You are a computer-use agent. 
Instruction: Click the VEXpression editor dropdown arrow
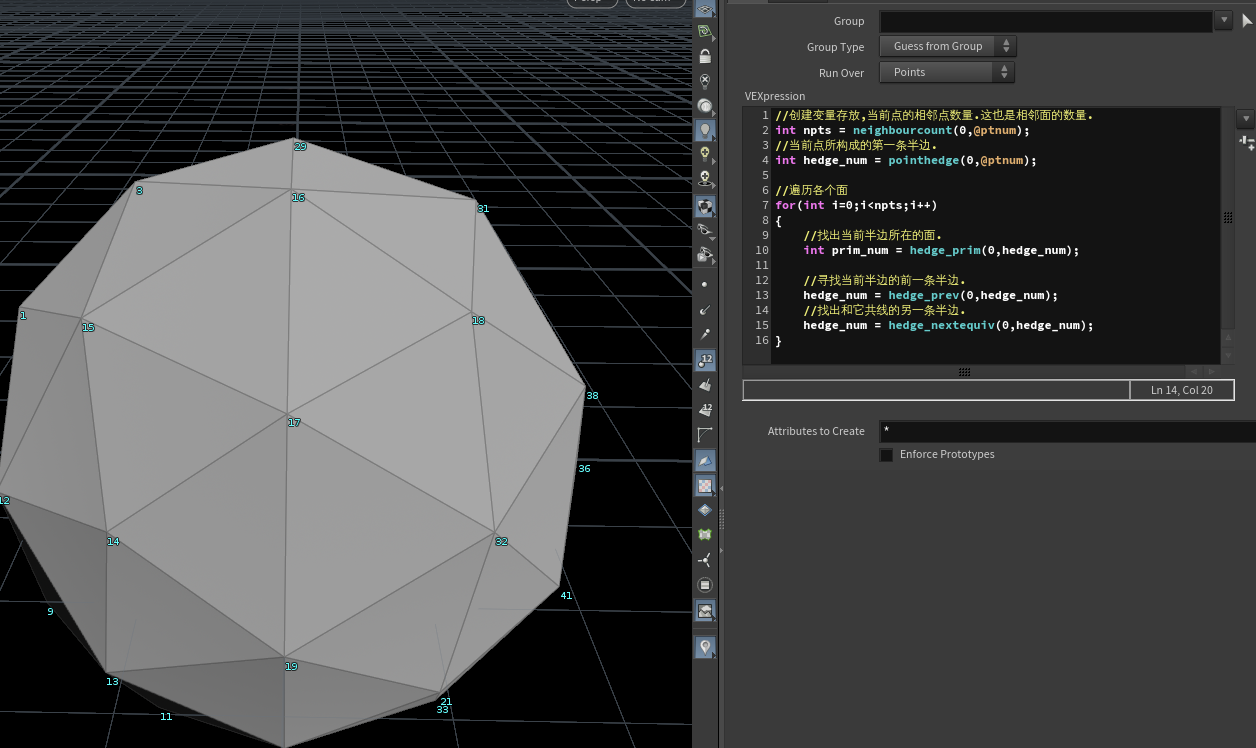1246,119
